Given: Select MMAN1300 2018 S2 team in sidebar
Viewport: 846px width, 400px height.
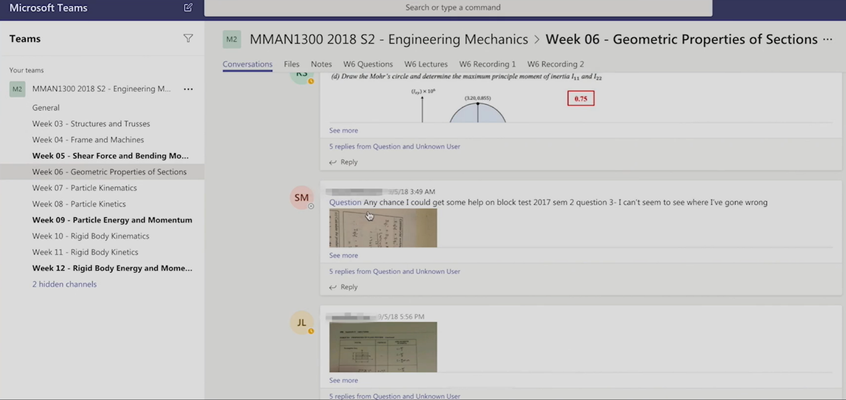Looking at the screenshot, I should pos(101,89).
